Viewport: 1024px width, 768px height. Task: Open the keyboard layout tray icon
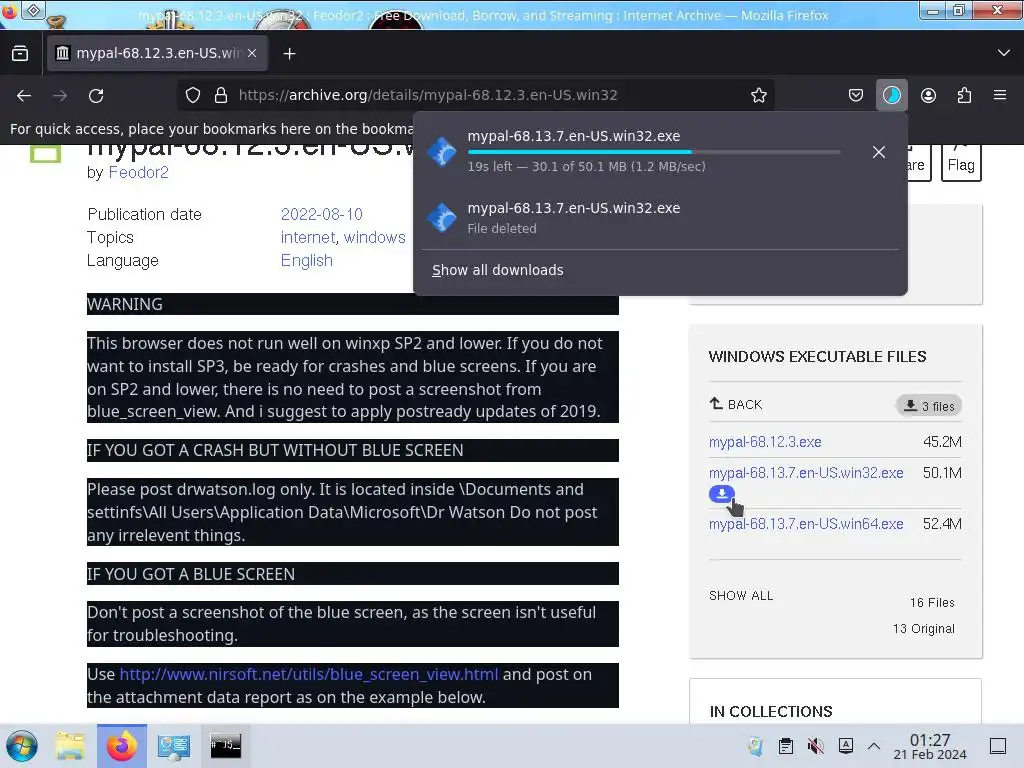846,746
